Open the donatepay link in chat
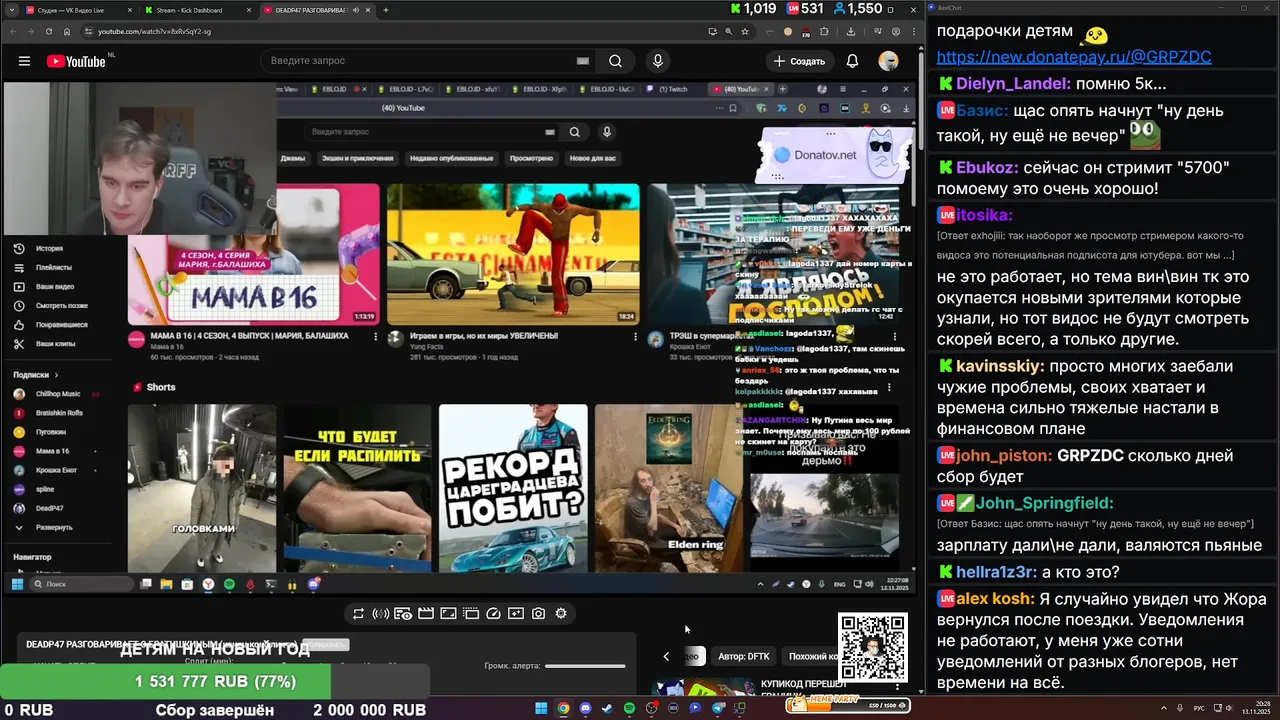 pos(1074,57)
